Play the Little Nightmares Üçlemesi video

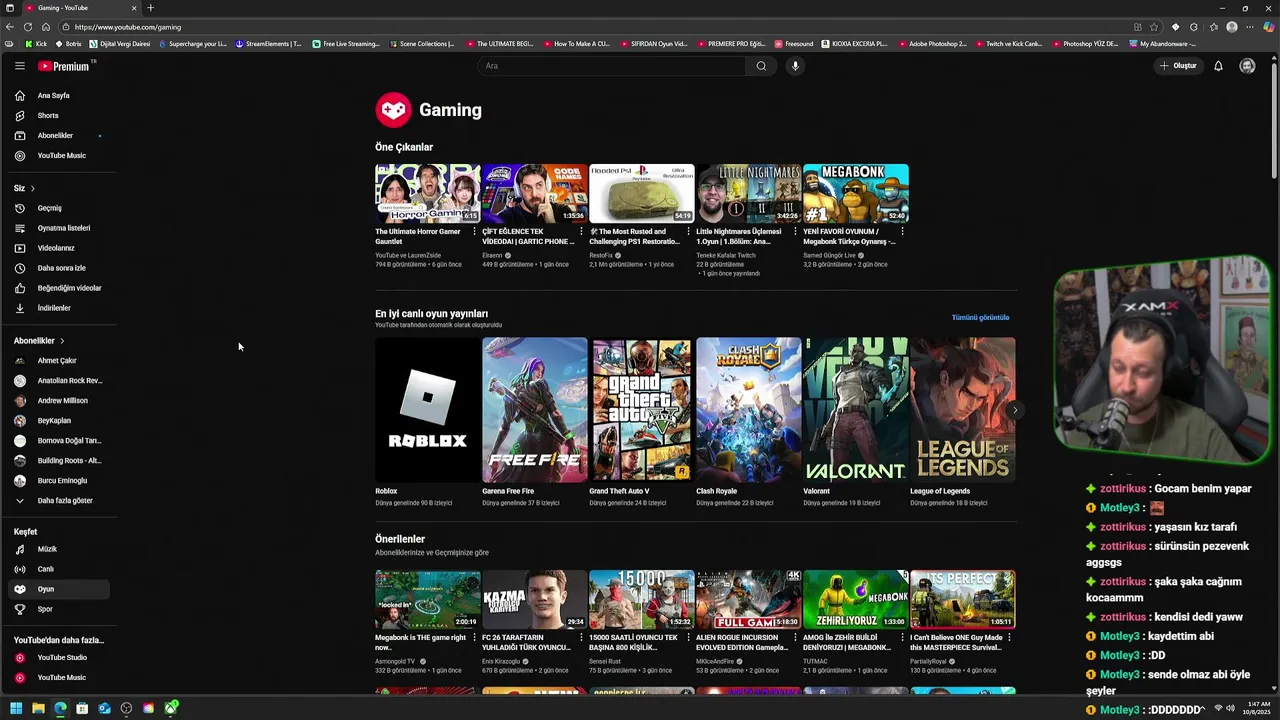click(x=748, y=193)
